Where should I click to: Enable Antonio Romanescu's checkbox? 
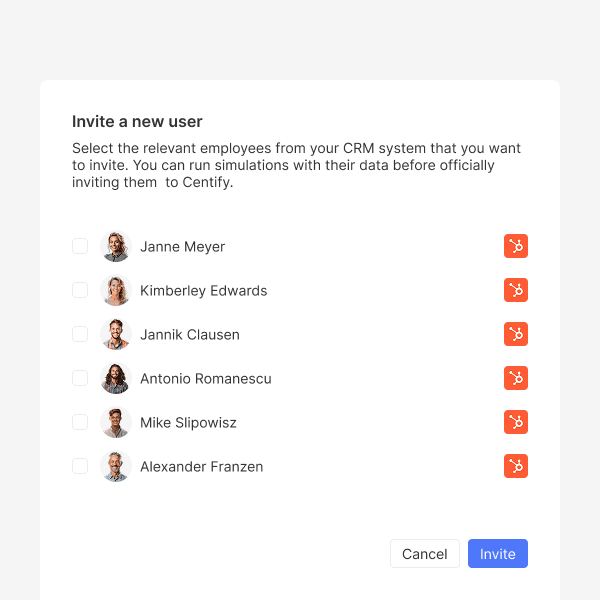pyautogui.click(x=80, y=378)
